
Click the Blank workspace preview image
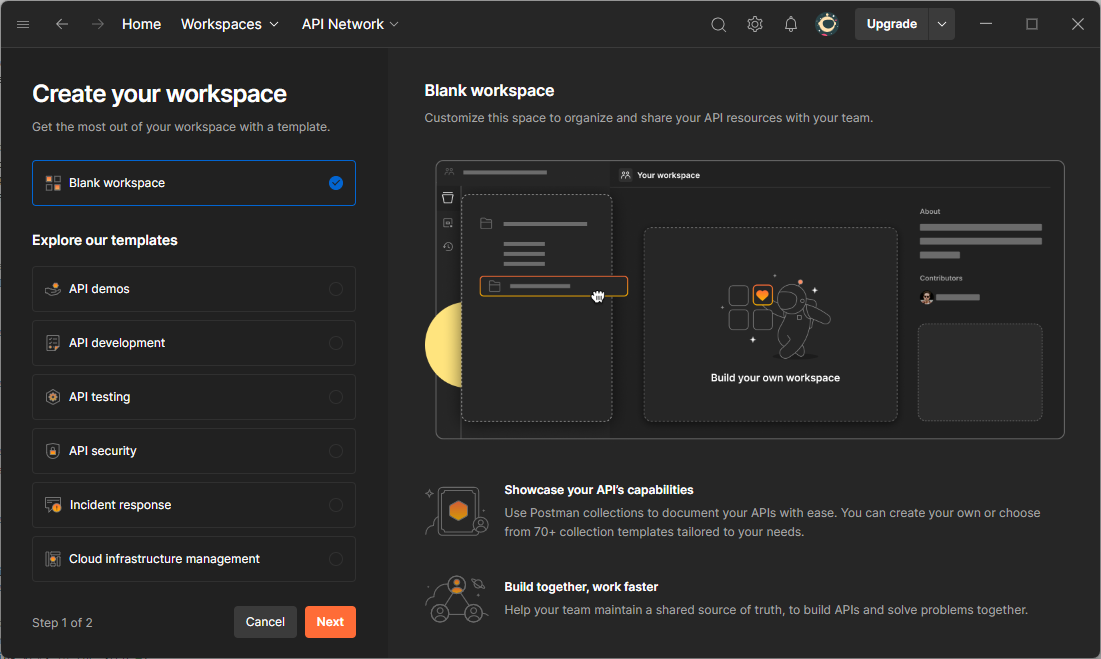[x=750, y=300]
